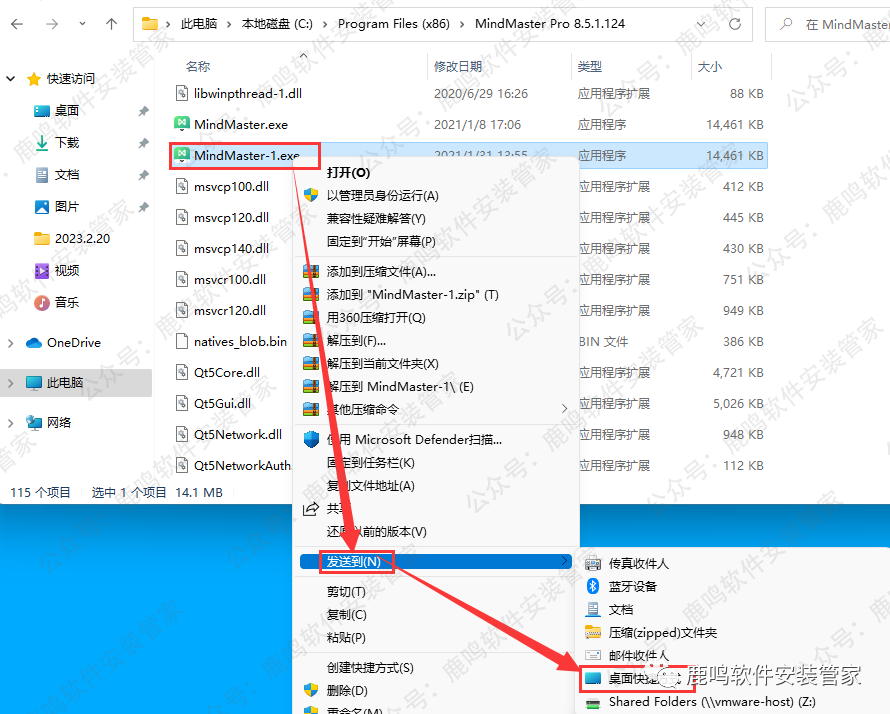
Task: Expand the This PC tree node
Action: [x=11, y=383]
